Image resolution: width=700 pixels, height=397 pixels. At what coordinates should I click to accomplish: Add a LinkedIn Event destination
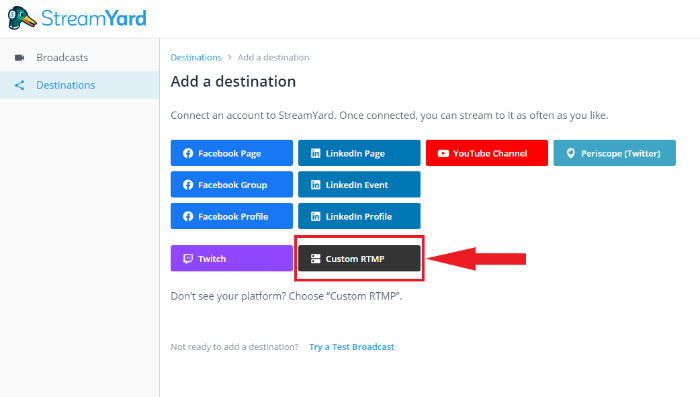click(359, 184)
